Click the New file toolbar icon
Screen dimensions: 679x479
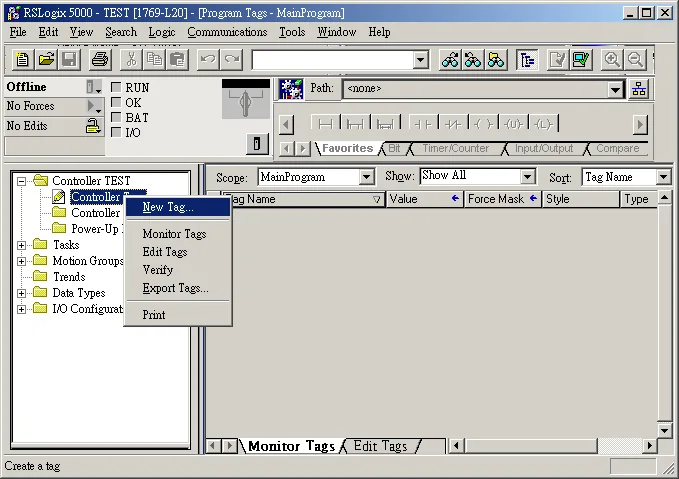(x=22, y=59)
